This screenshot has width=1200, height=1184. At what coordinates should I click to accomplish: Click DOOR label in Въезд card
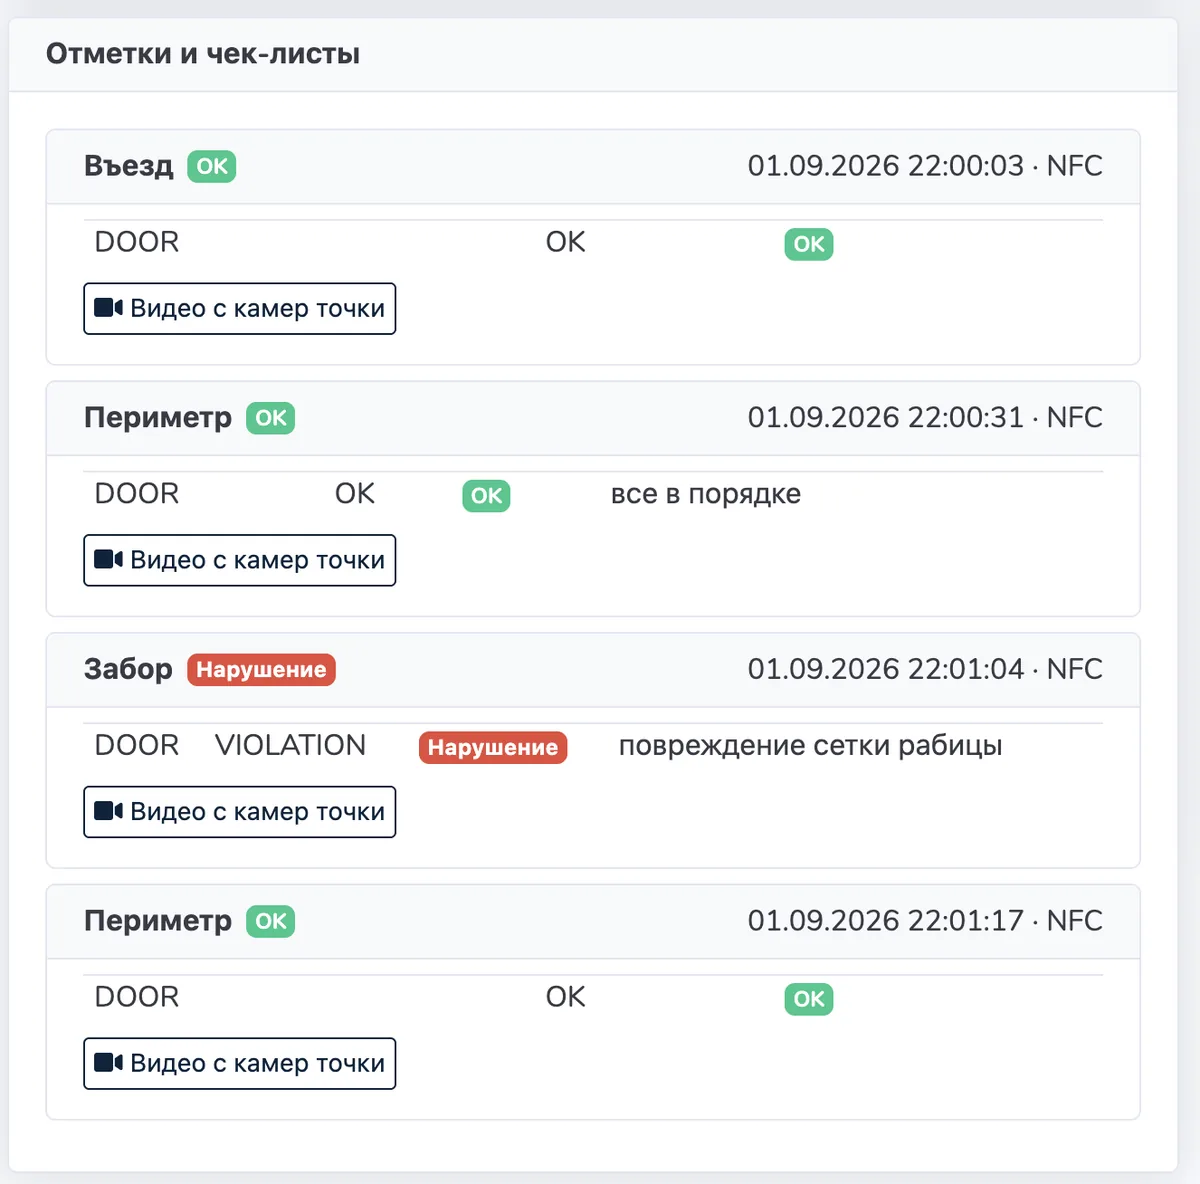[137, 242]
